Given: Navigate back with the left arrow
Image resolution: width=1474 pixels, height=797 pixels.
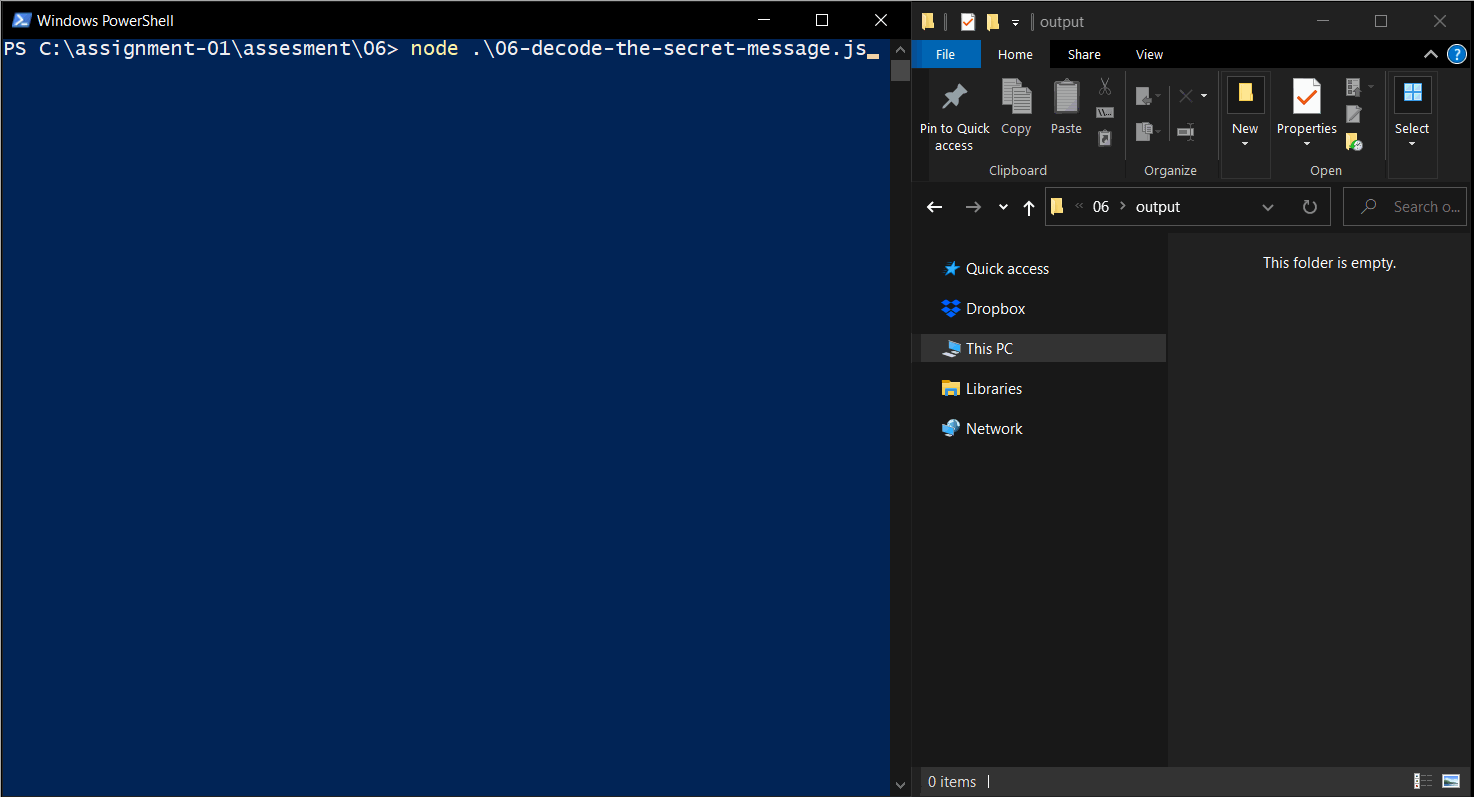Looking at the screenshot, I should click(x=934, y=207).
